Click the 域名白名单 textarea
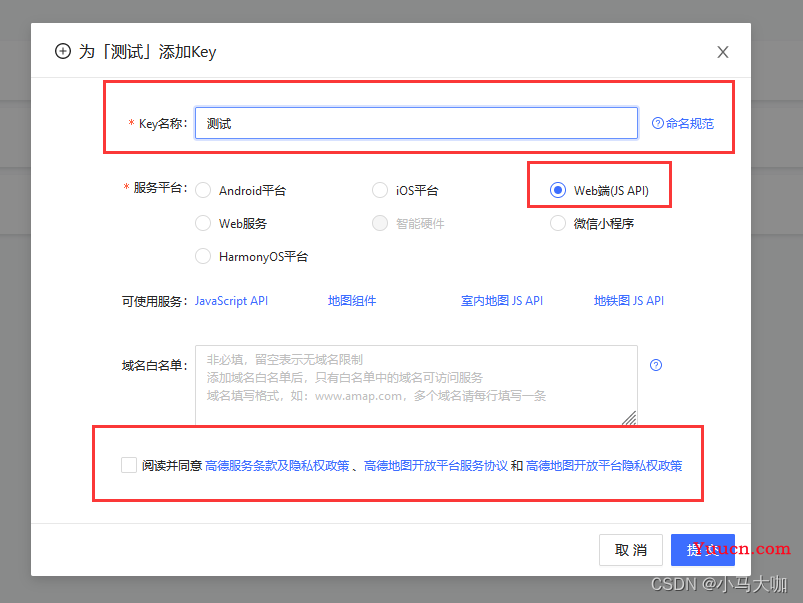This screenshot has width=803, height=603. pos(416,385)
